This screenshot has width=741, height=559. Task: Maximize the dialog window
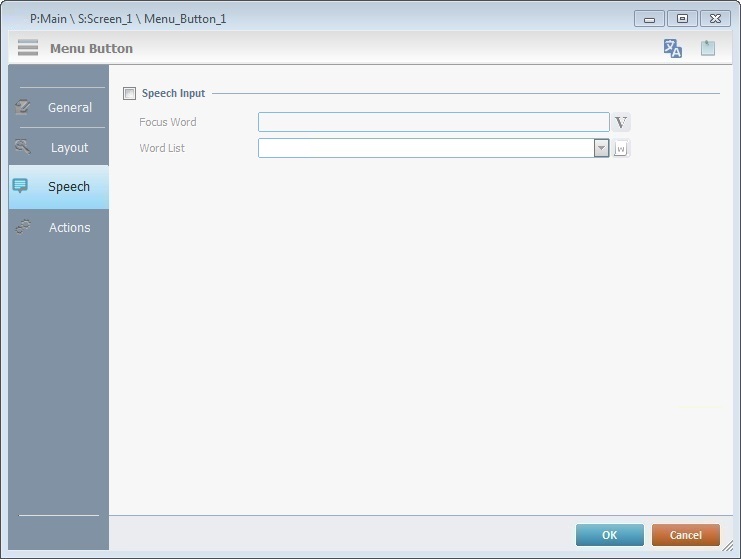[x=682, y=19]
